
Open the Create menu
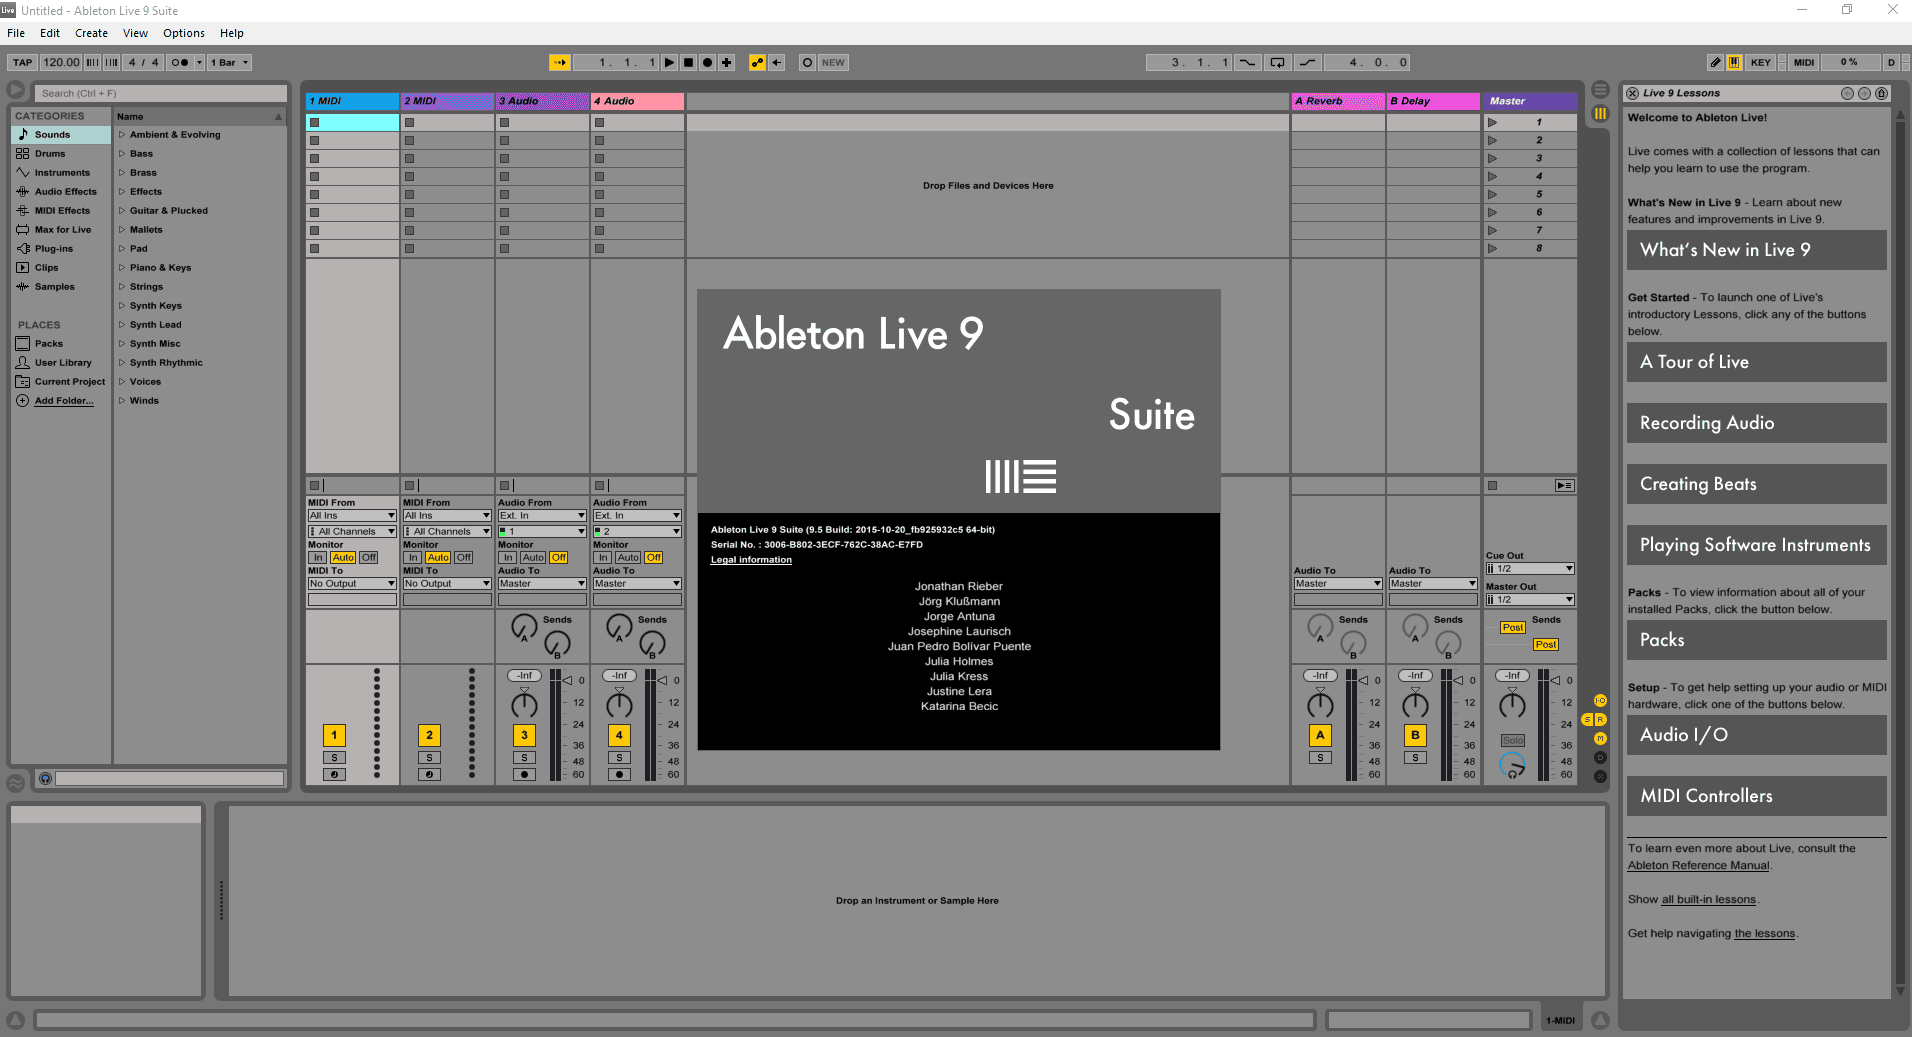pyautogui.click(x=91, y=33)
